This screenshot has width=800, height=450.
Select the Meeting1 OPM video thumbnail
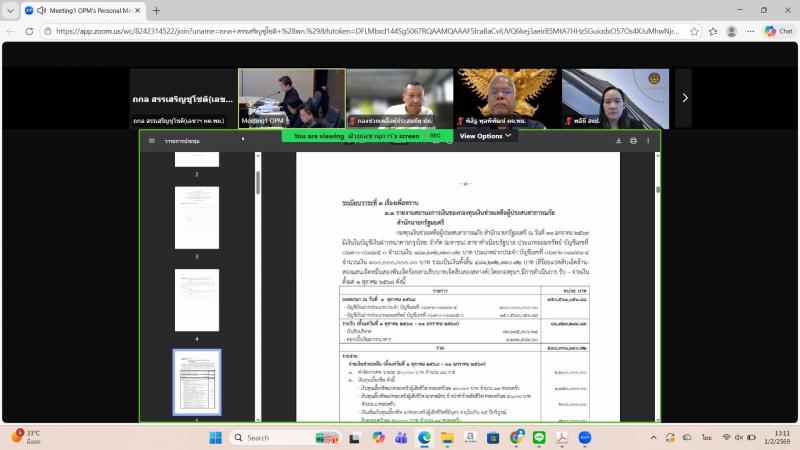coord(292,98)
